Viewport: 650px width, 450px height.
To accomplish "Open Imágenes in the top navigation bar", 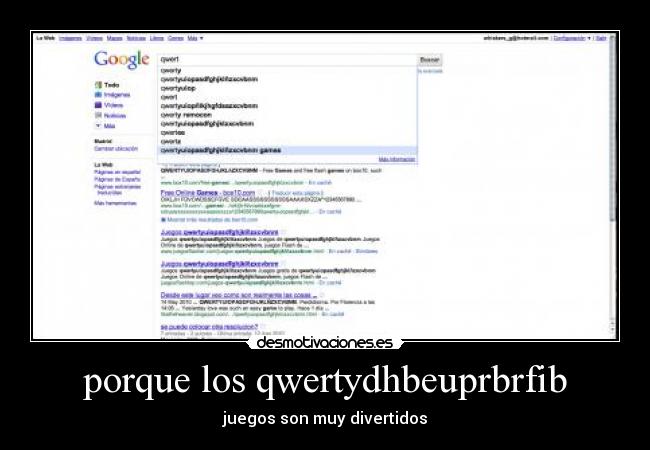I will point(70,38).
